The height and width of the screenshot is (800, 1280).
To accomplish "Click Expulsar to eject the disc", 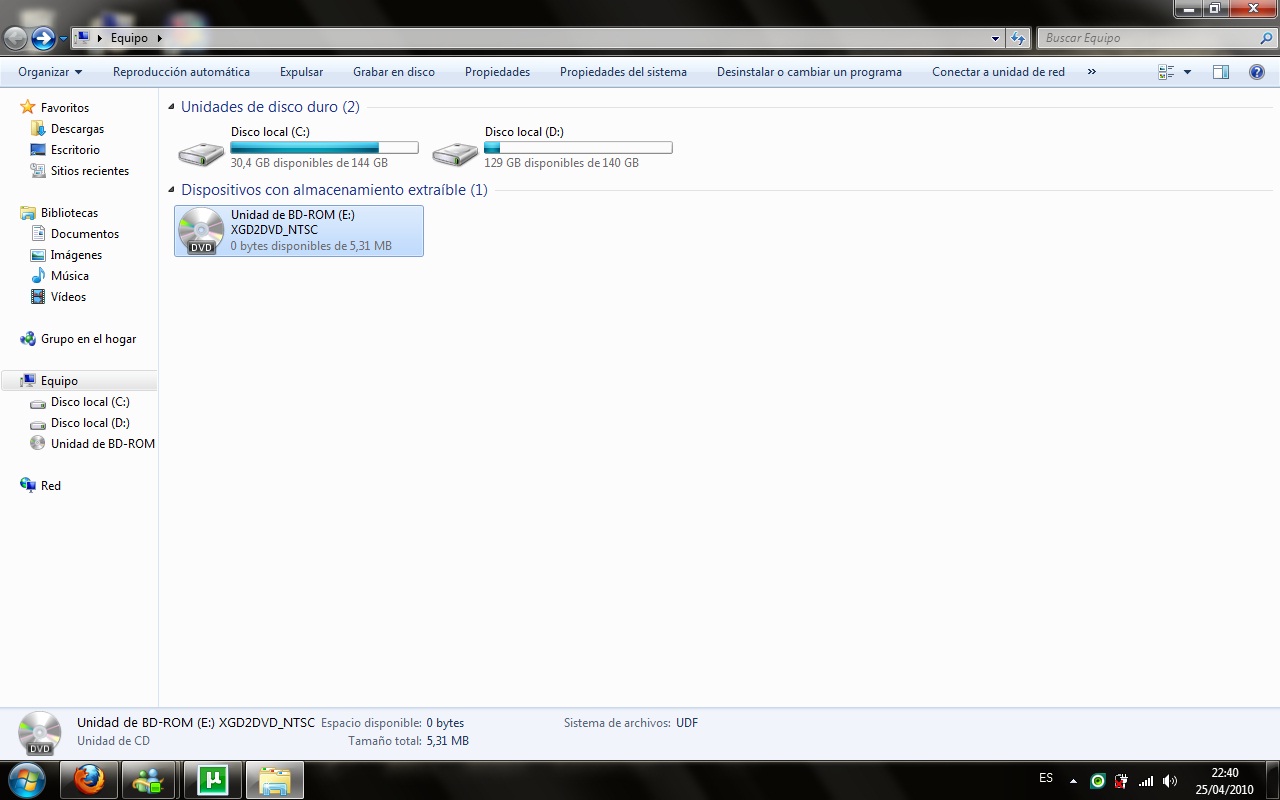I will point(301,72).
